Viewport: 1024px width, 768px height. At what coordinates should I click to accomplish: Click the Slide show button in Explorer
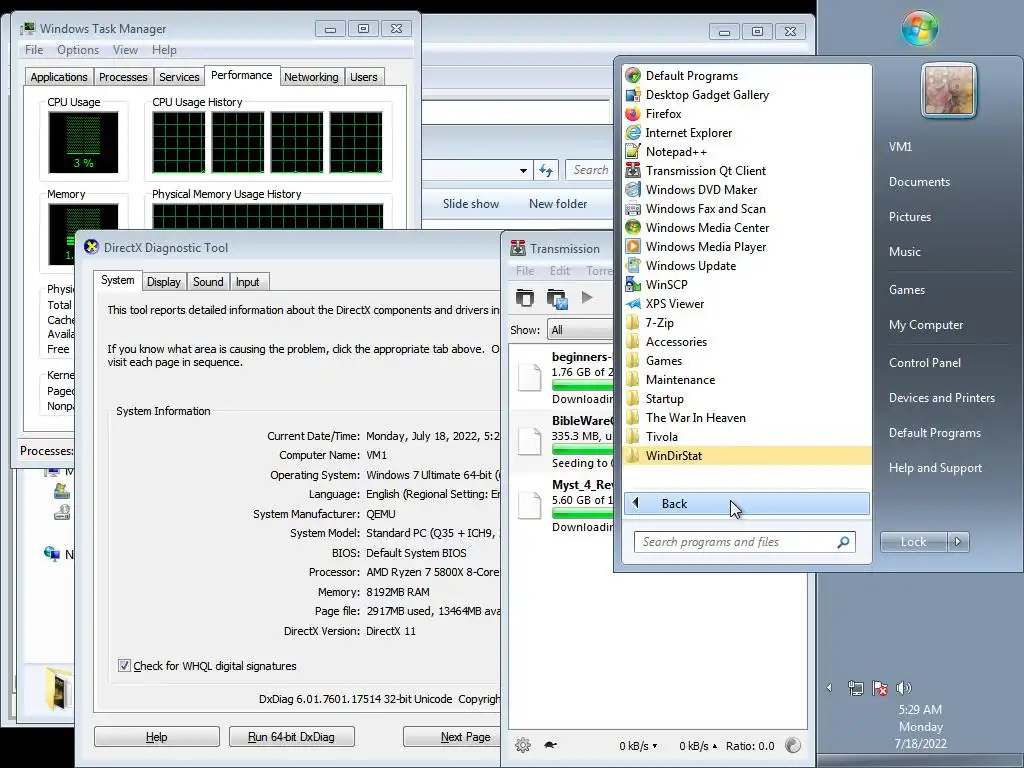pyautogui.click(x=471, y=204)
